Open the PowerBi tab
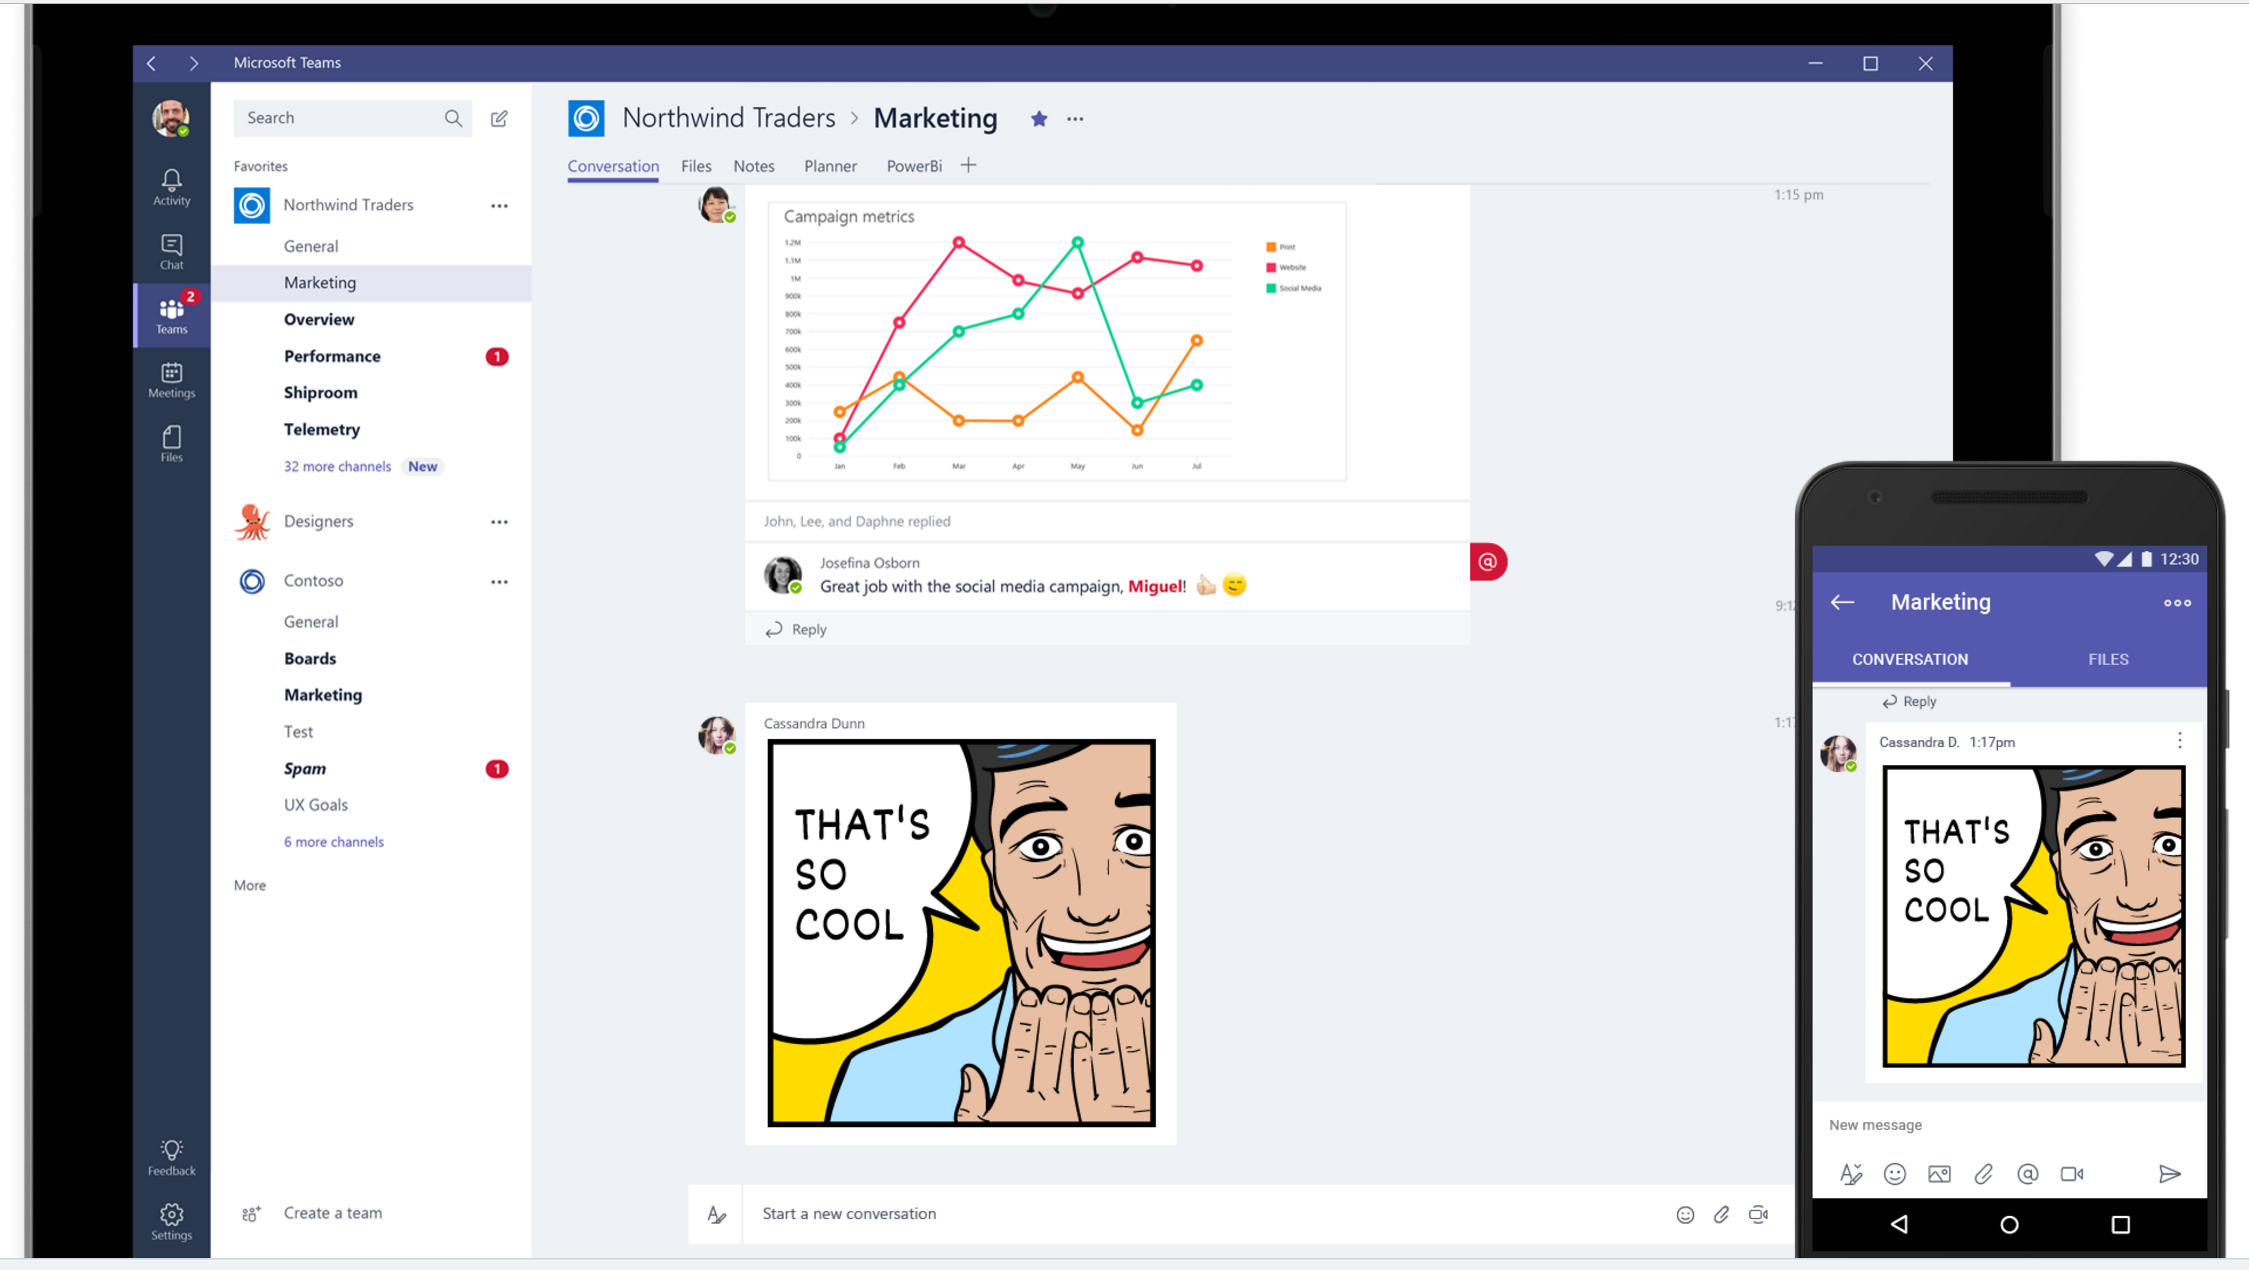2249x1270 pixels. [x=914, y=166]
